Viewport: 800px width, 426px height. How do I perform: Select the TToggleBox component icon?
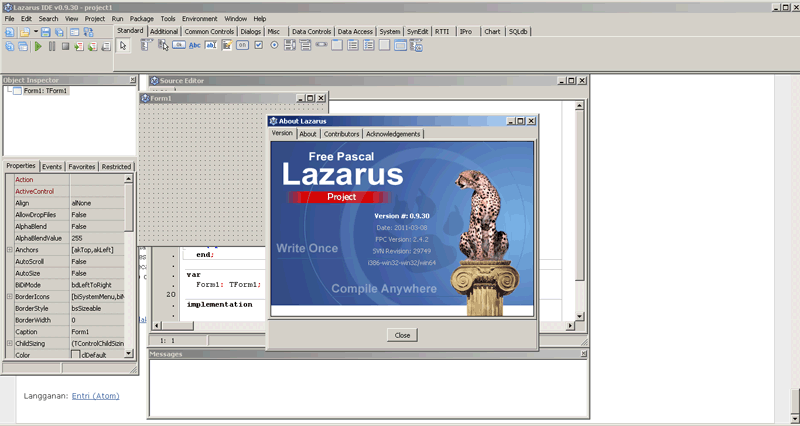(242, 45)
